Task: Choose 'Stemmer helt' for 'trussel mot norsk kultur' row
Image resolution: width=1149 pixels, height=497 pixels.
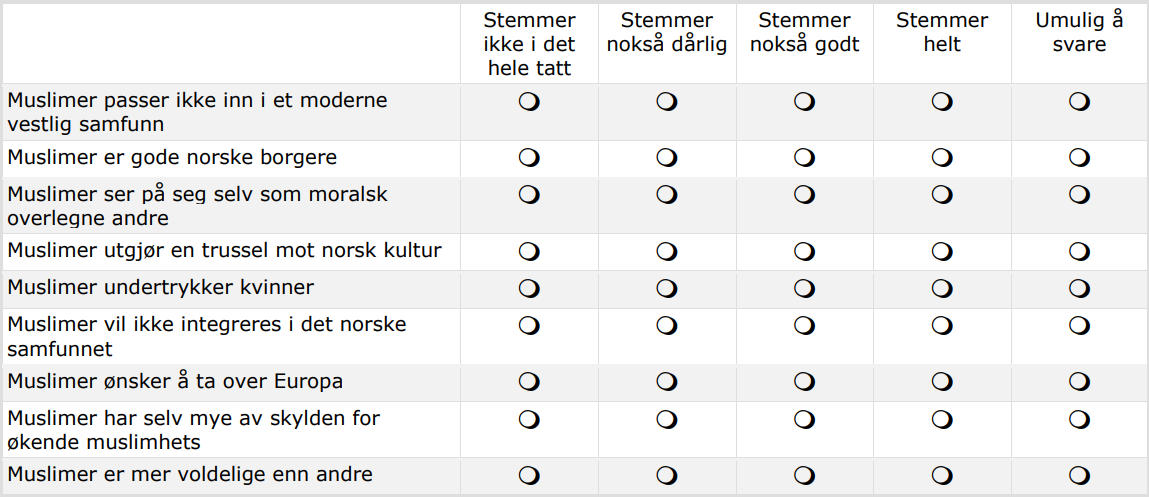Action: [942, 251]
